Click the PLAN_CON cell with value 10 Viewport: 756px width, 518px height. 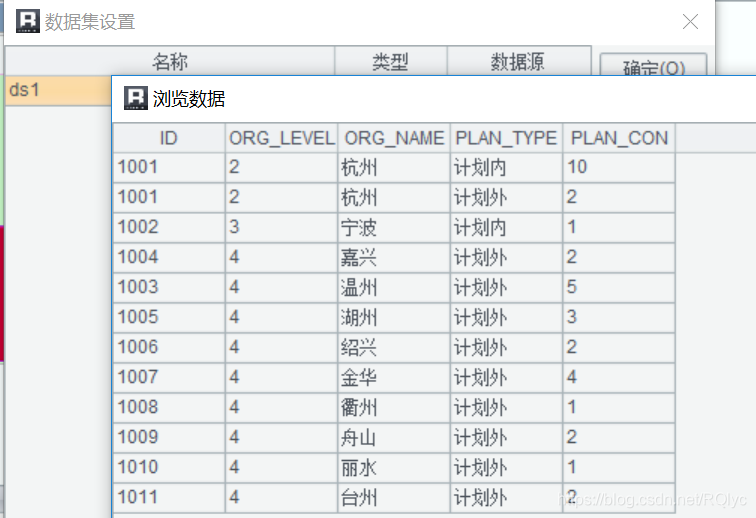pos(619,167)
